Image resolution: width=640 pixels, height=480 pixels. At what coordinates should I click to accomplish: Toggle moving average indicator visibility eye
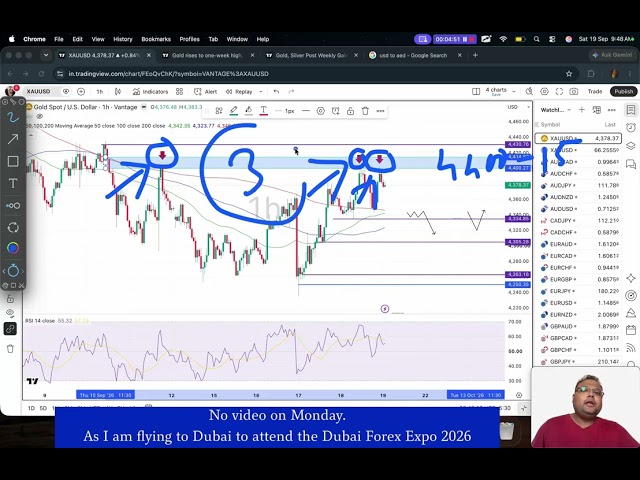pos(40,116)
